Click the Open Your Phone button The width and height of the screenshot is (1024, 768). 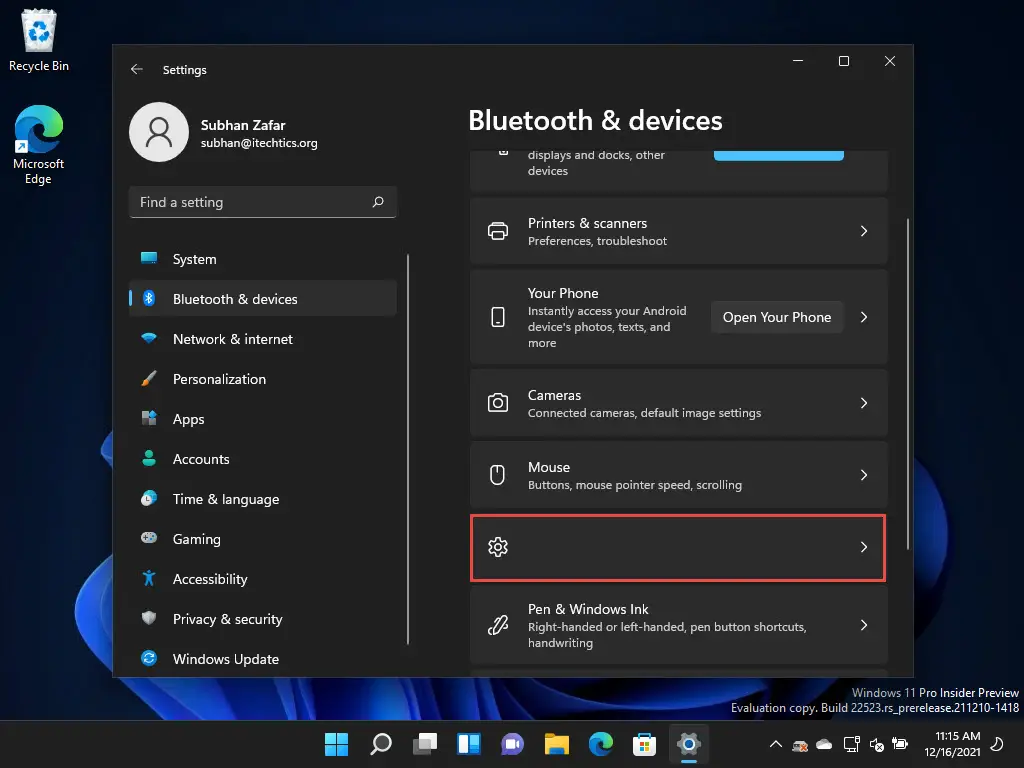[x=777, y=317]
